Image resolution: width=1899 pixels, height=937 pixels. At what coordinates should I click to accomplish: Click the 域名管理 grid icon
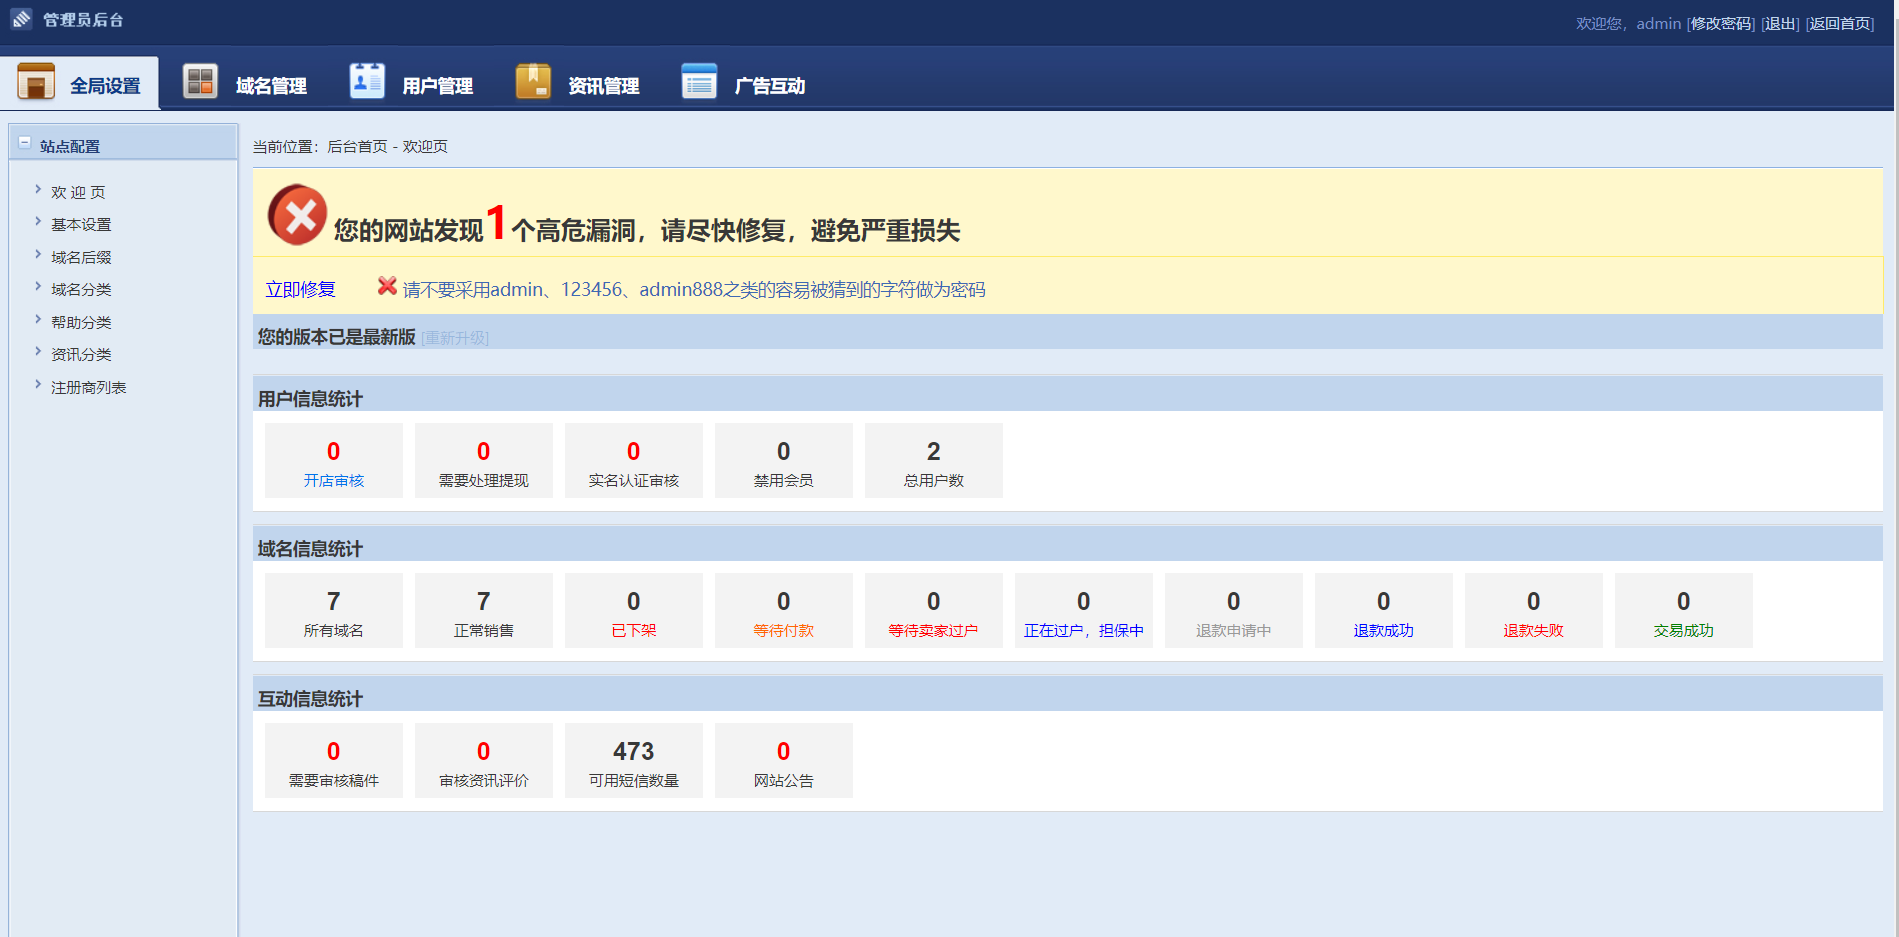(200, 82)
